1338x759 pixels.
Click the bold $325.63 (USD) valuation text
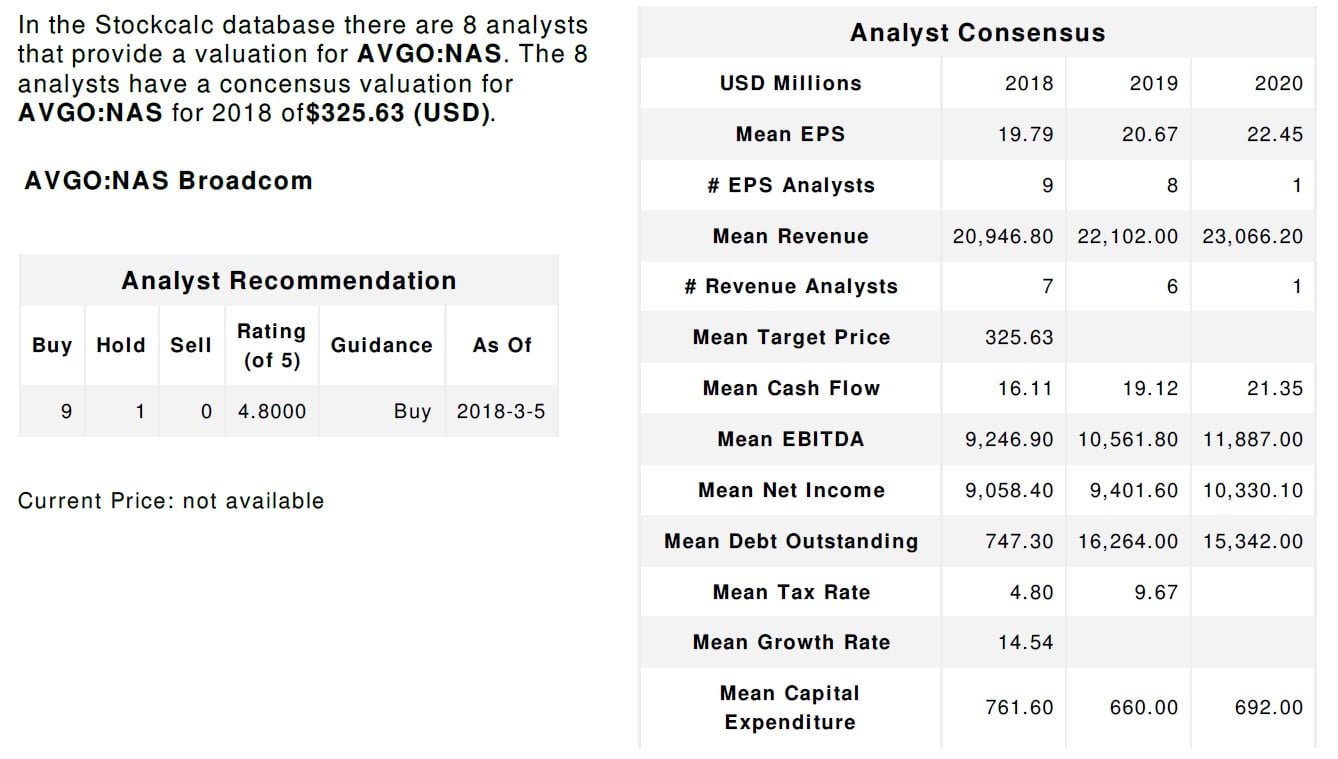point(400,111)
